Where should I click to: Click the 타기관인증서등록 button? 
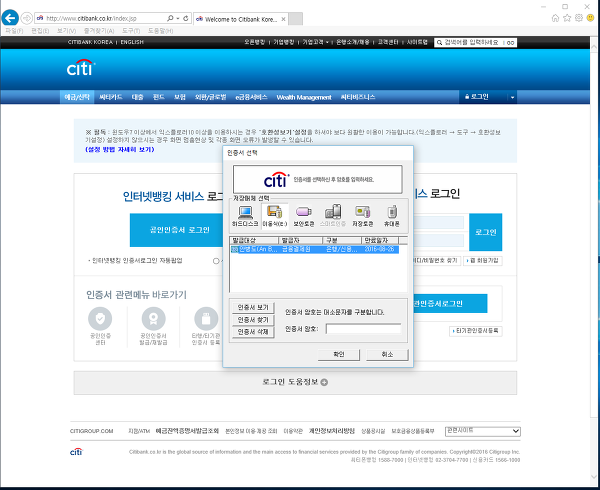(476, 331)
